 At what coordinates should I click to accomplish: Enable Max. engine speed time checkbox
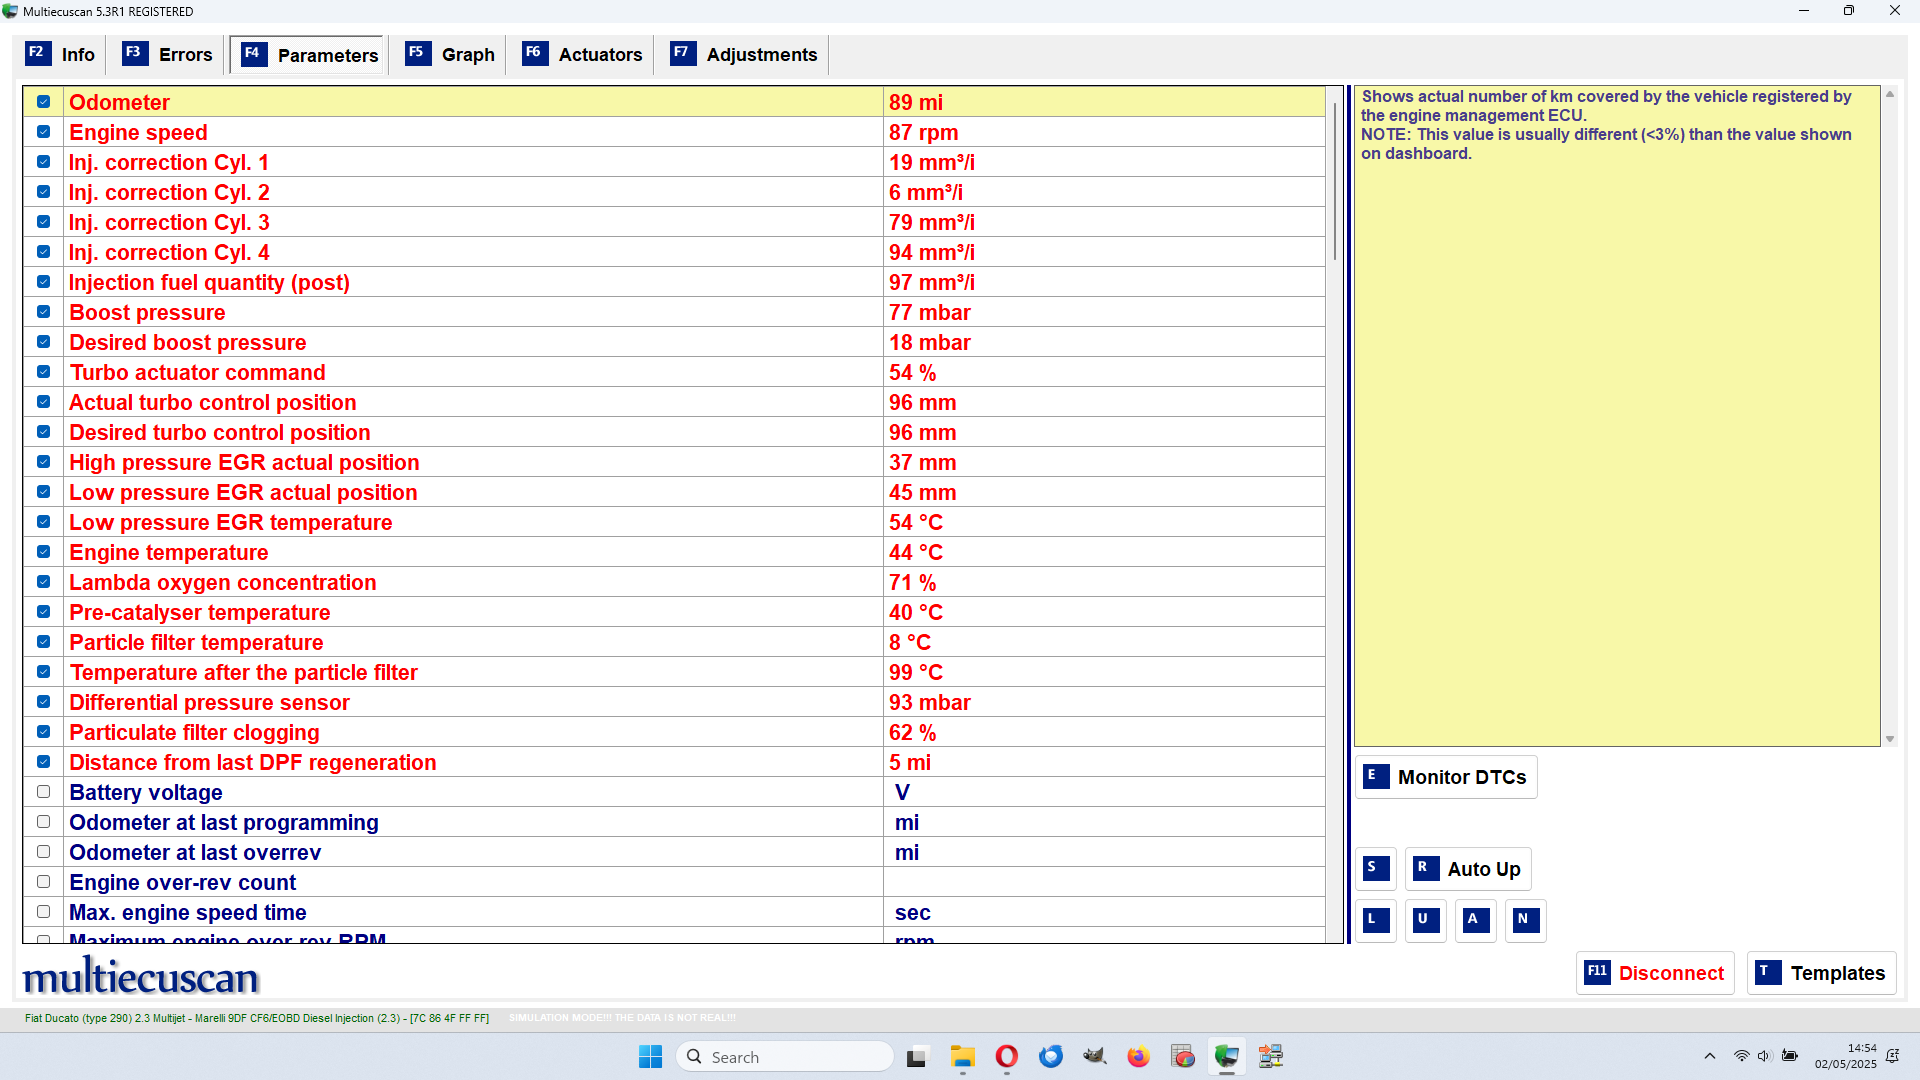pos(43,912)
